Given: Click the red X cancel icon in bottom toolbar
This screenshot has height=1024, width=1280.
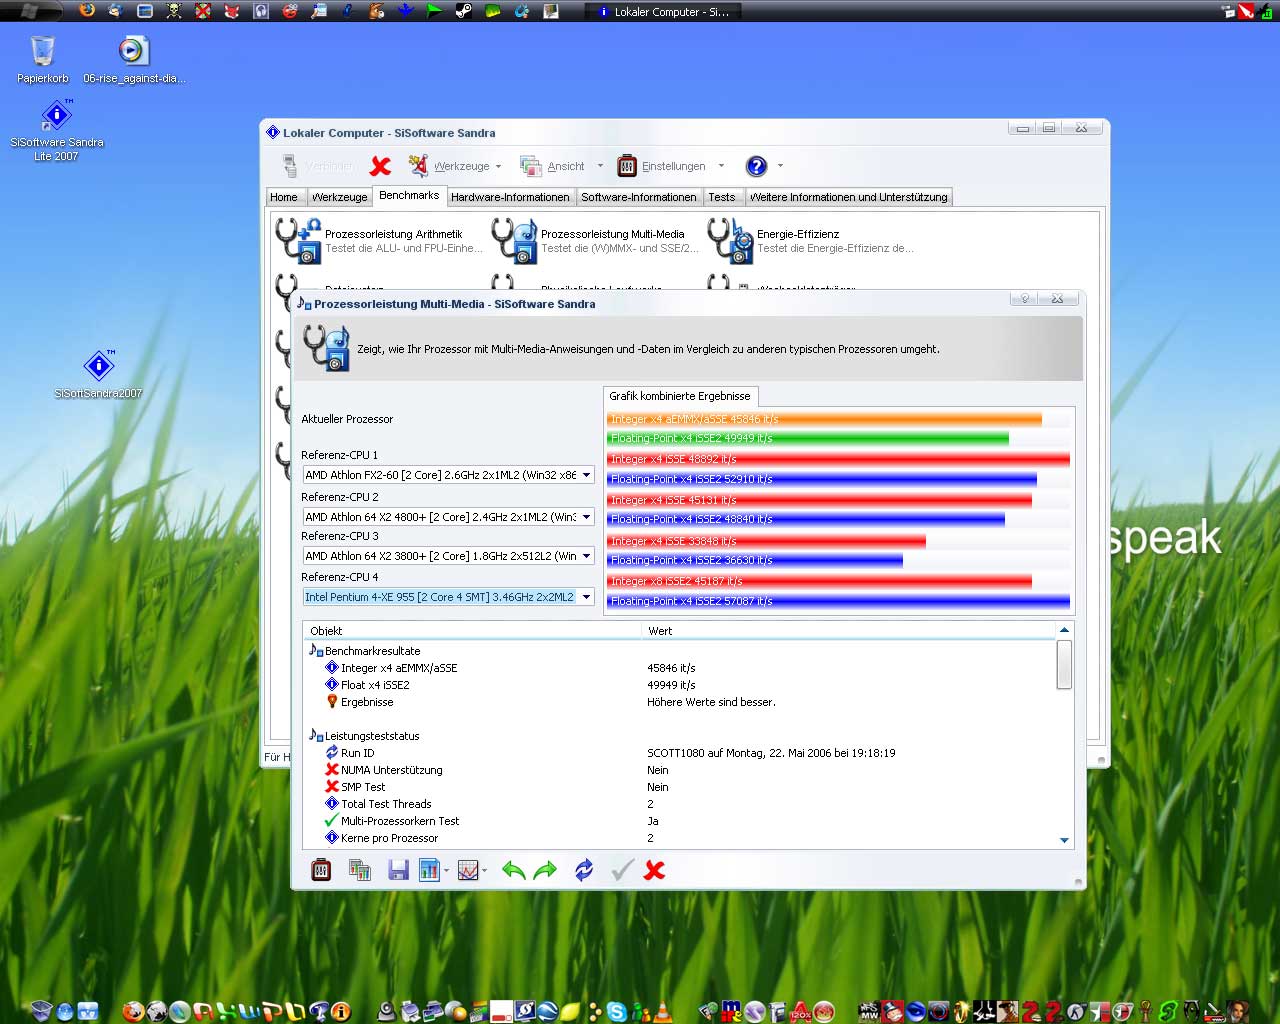Looking at the screenshot, I should click(654, 870).
